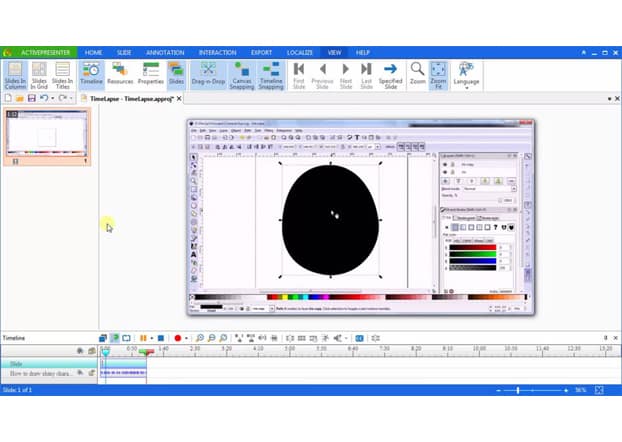This screenshot has width=622, height=442.
Task: Switch to Slides In Grid view
Action: coord(39,74)
